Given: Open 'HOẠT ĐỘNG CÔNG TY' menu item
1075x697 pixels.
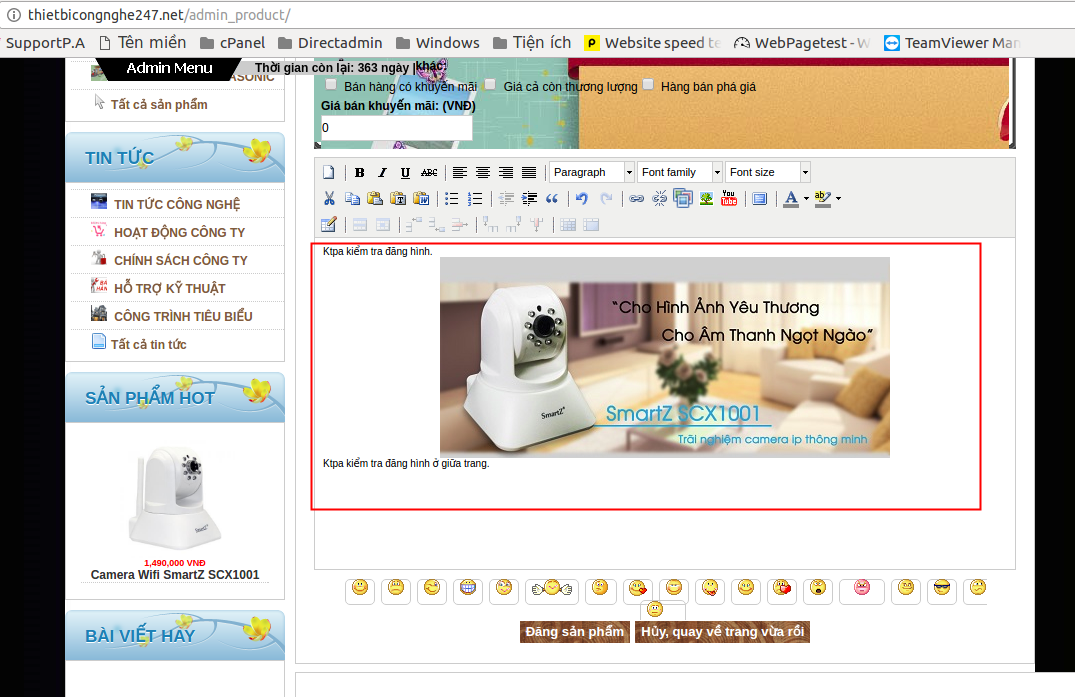Looking at the screenshot, I should click(180, 232).
